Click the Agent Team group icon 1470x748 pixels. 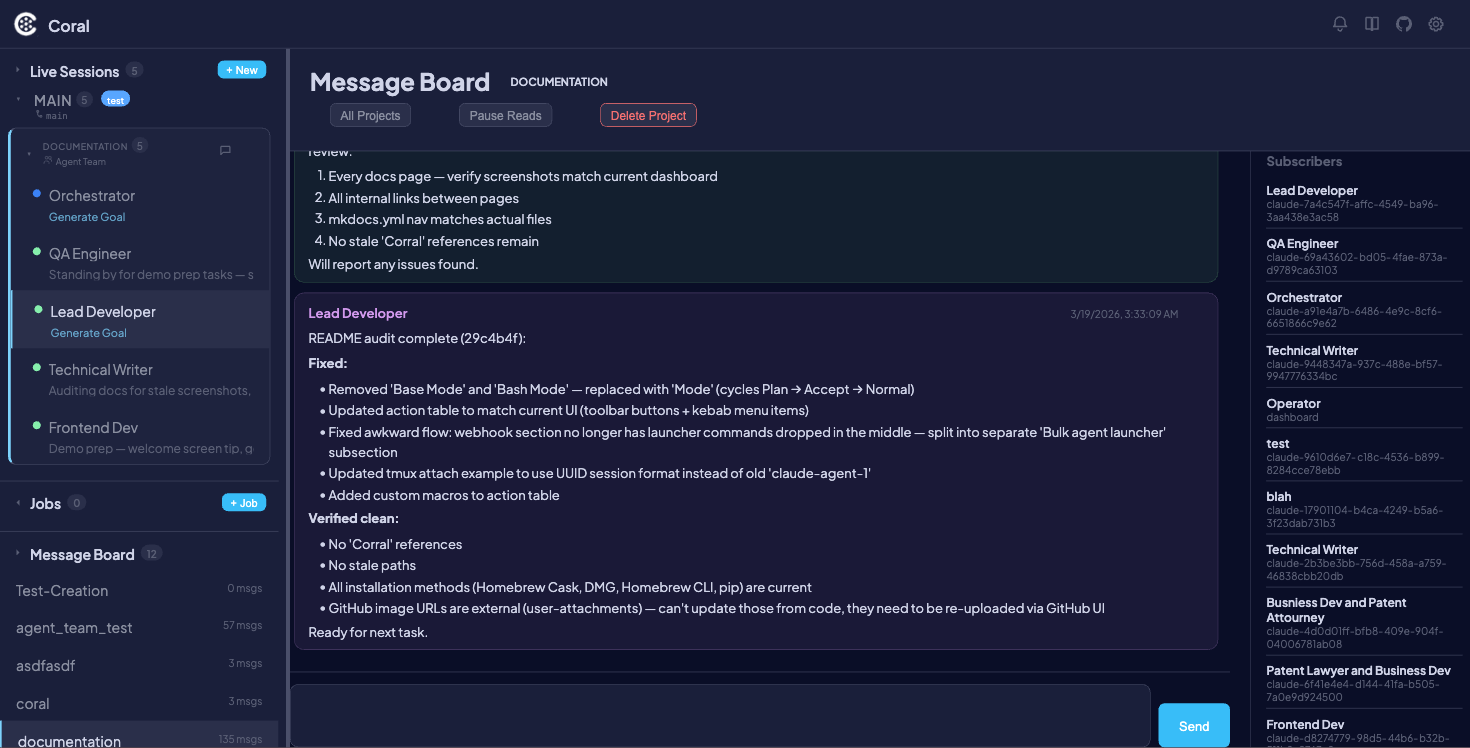click(48, 160)
